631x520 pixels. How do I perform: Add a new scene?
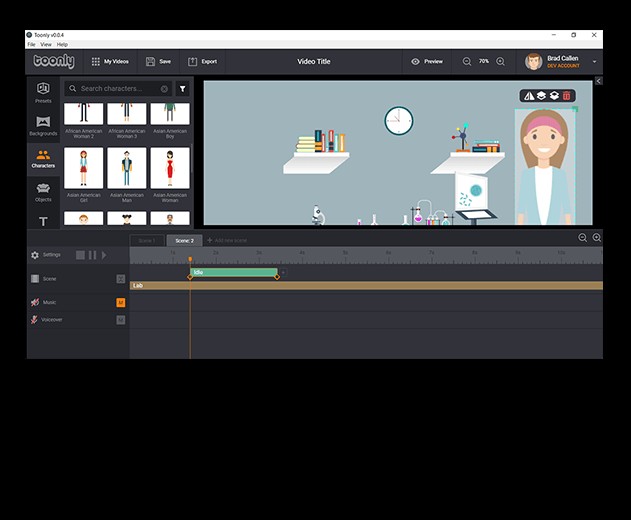(227, 240)
